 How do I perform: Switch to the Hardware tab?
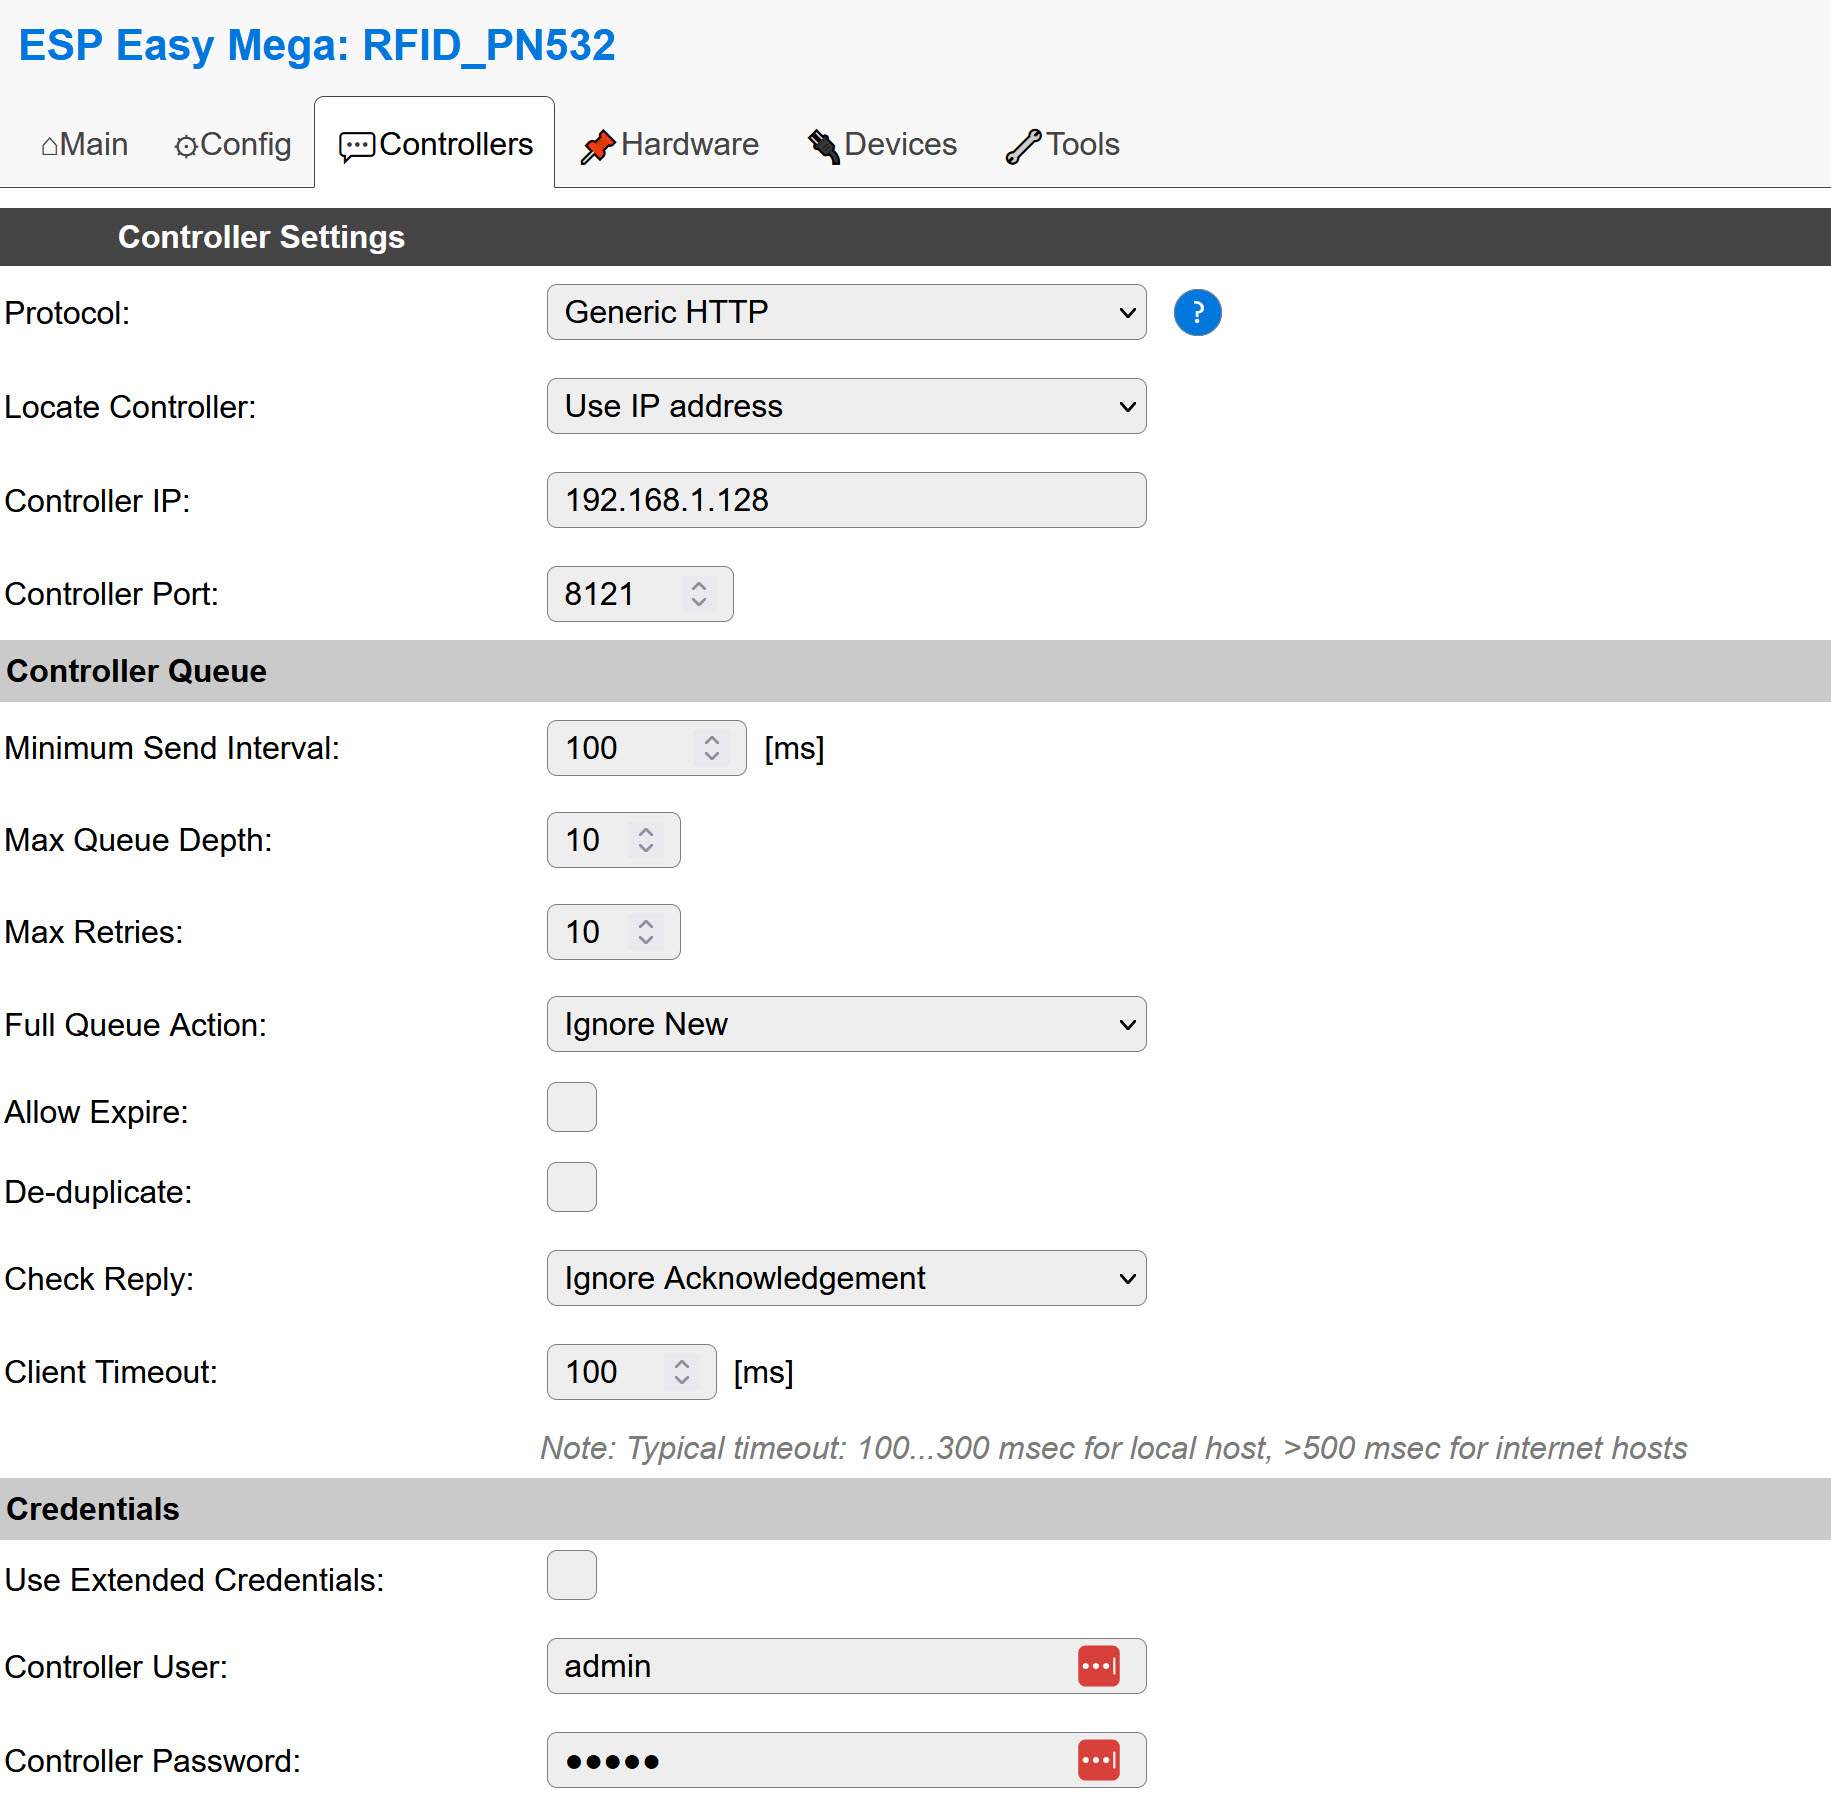[669, 144]
